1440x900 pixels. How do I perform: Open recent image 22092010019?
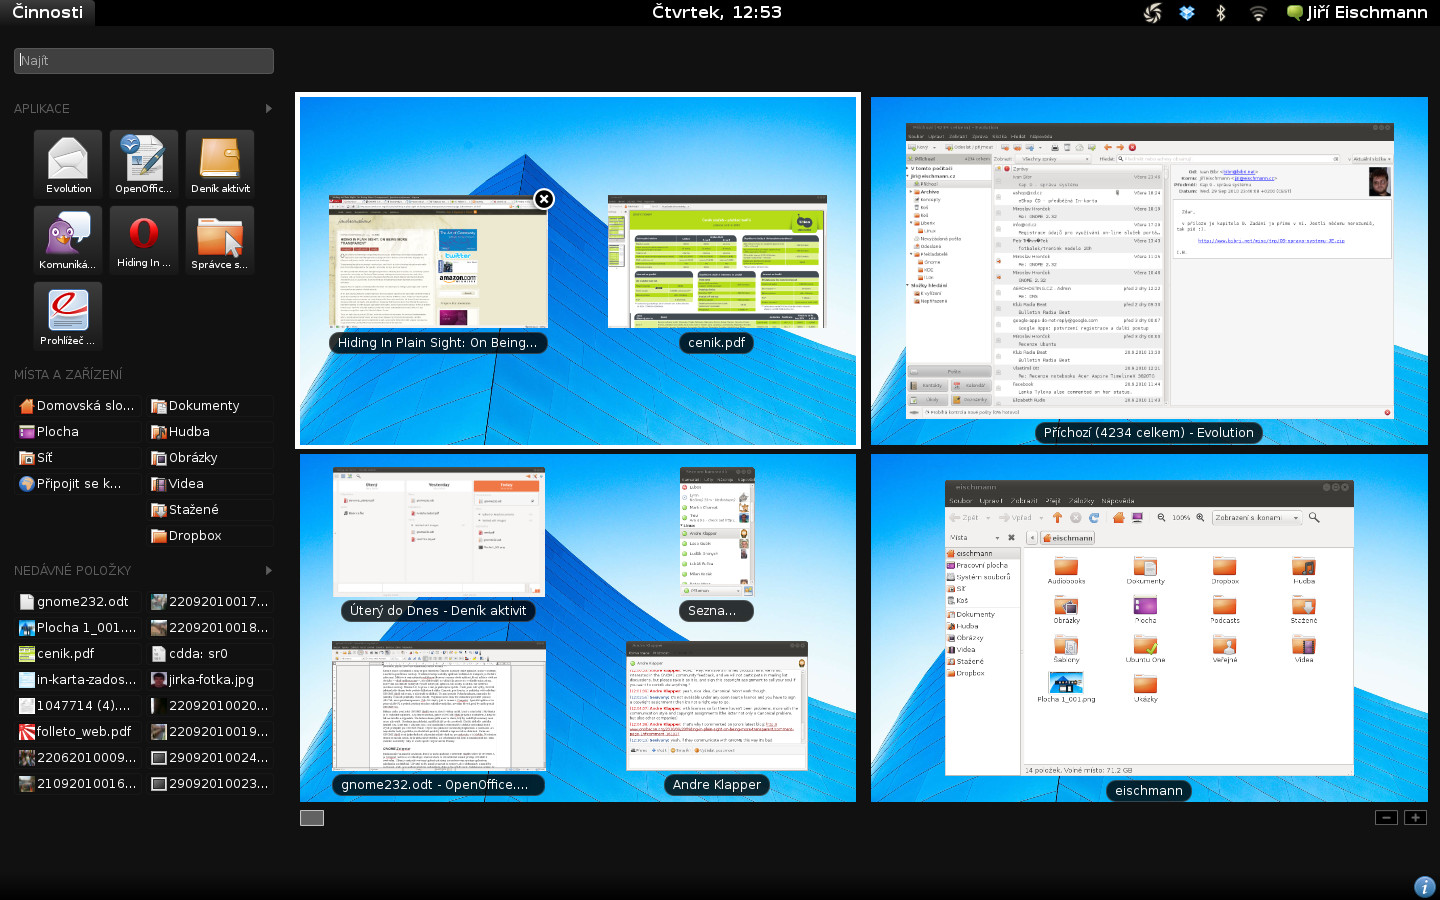pos(210,732)
